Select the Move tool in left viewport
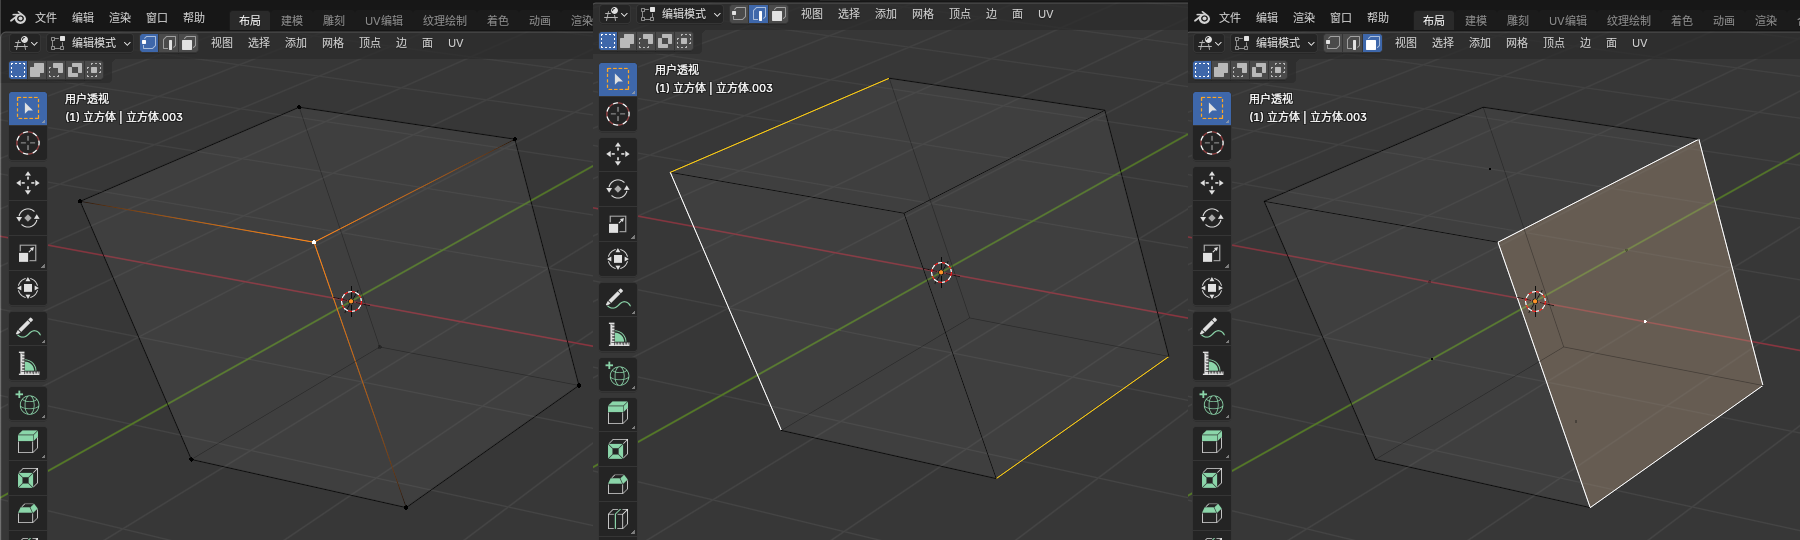1800x540 pixels. pos(28,183)
